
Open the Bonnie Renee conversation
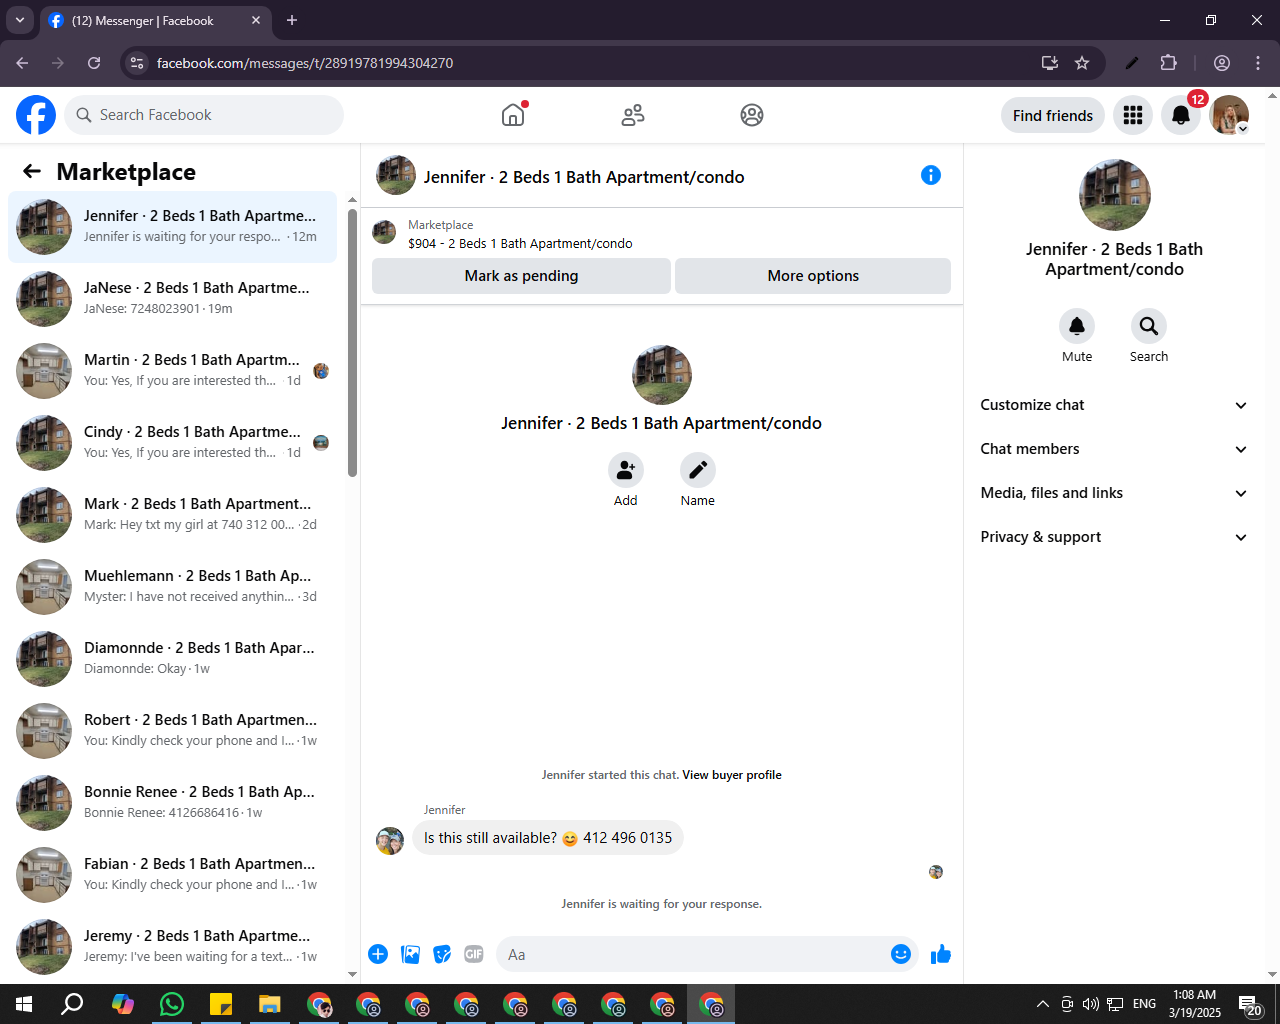pos(172,803)
